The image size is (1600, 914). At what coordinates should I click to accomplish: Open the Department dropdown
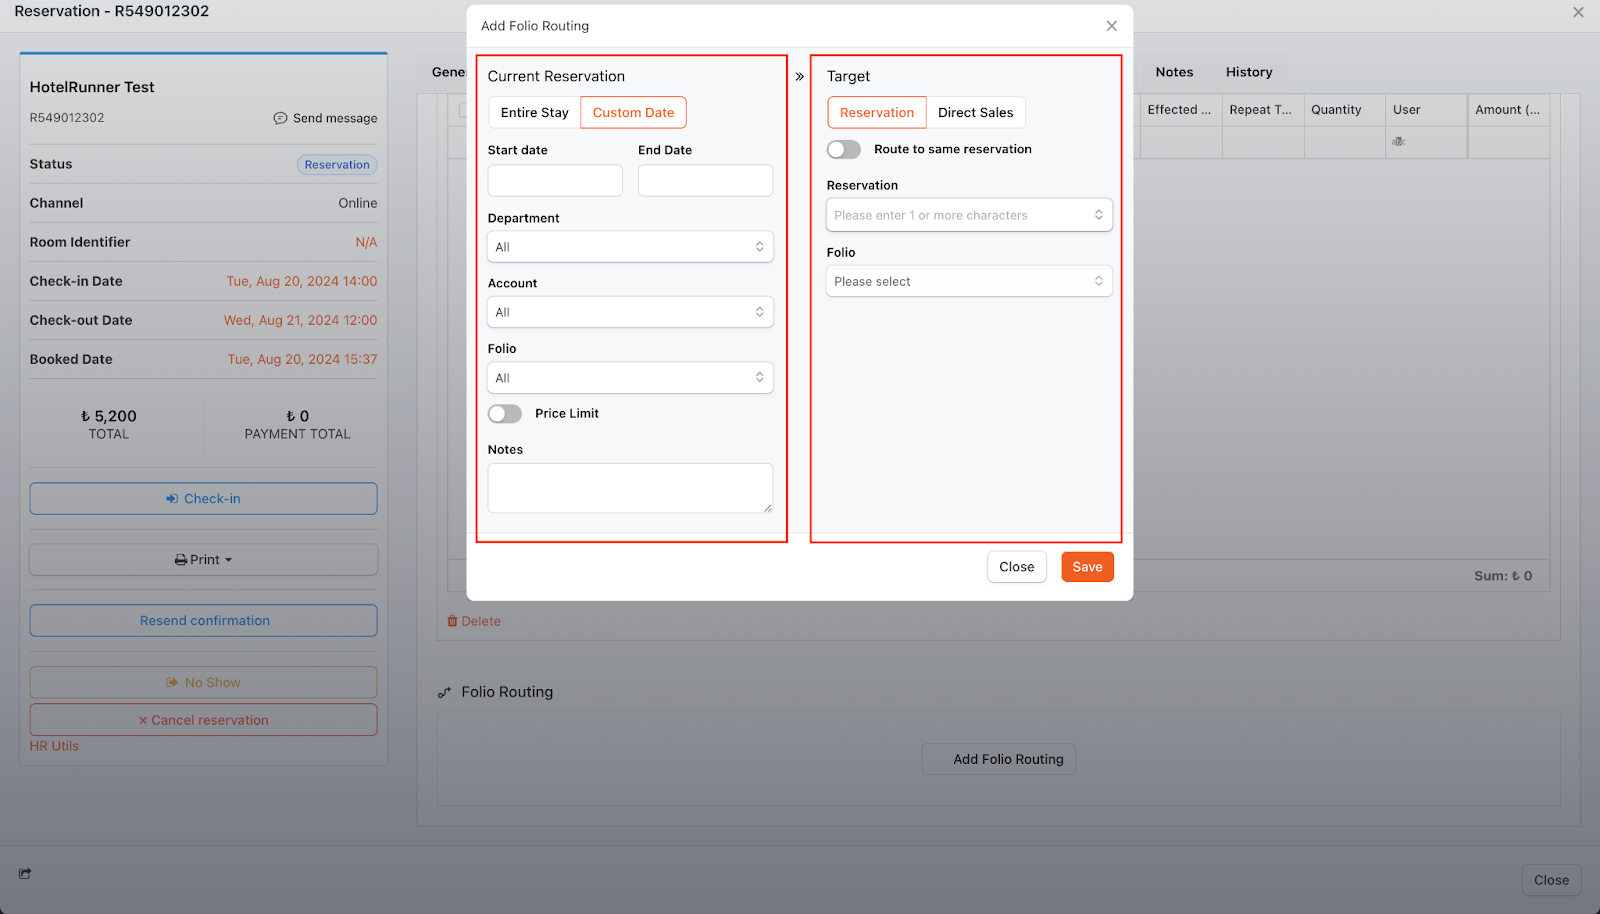coord(630,247)
